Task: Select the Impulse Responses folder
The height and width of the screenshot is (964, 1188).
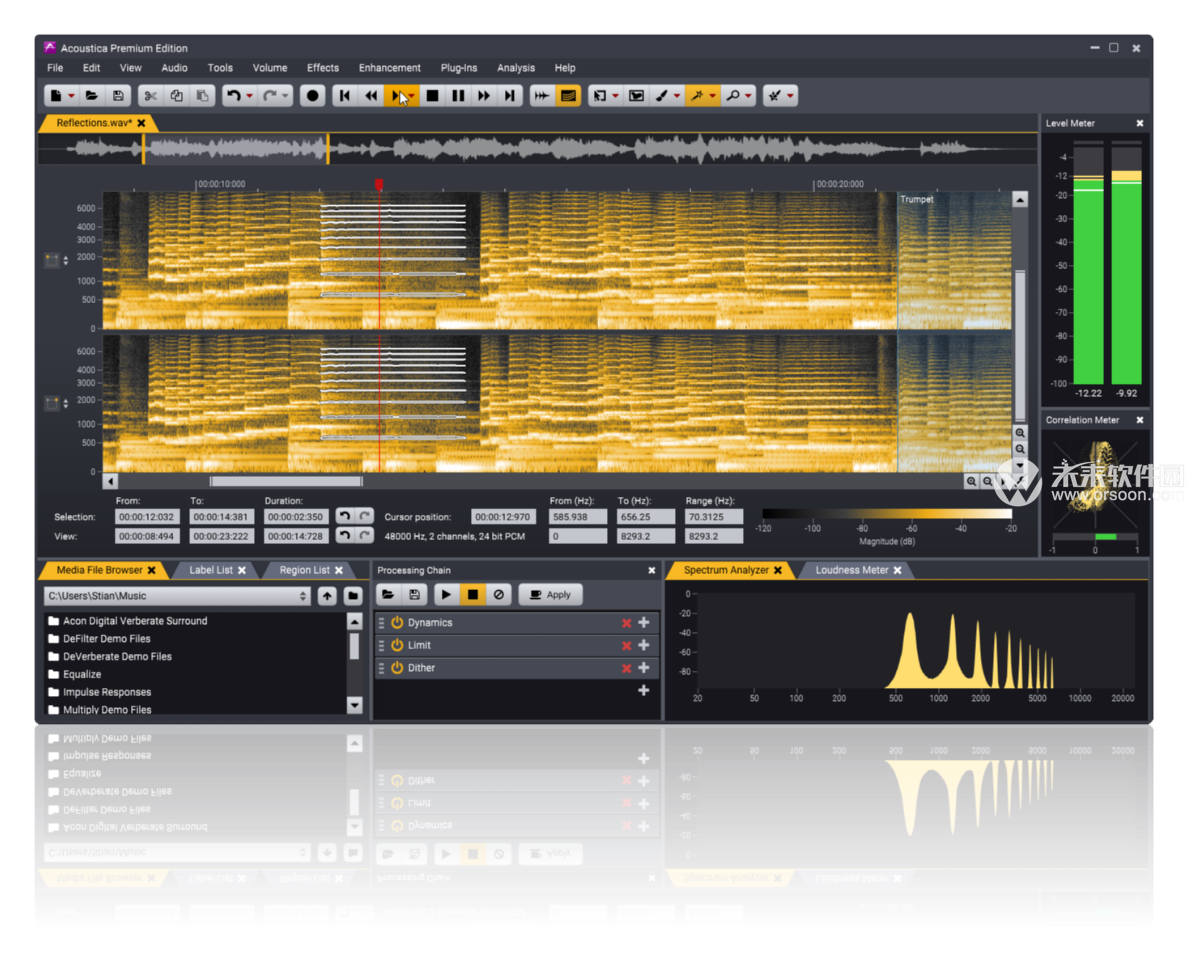Action: point(107,692)
